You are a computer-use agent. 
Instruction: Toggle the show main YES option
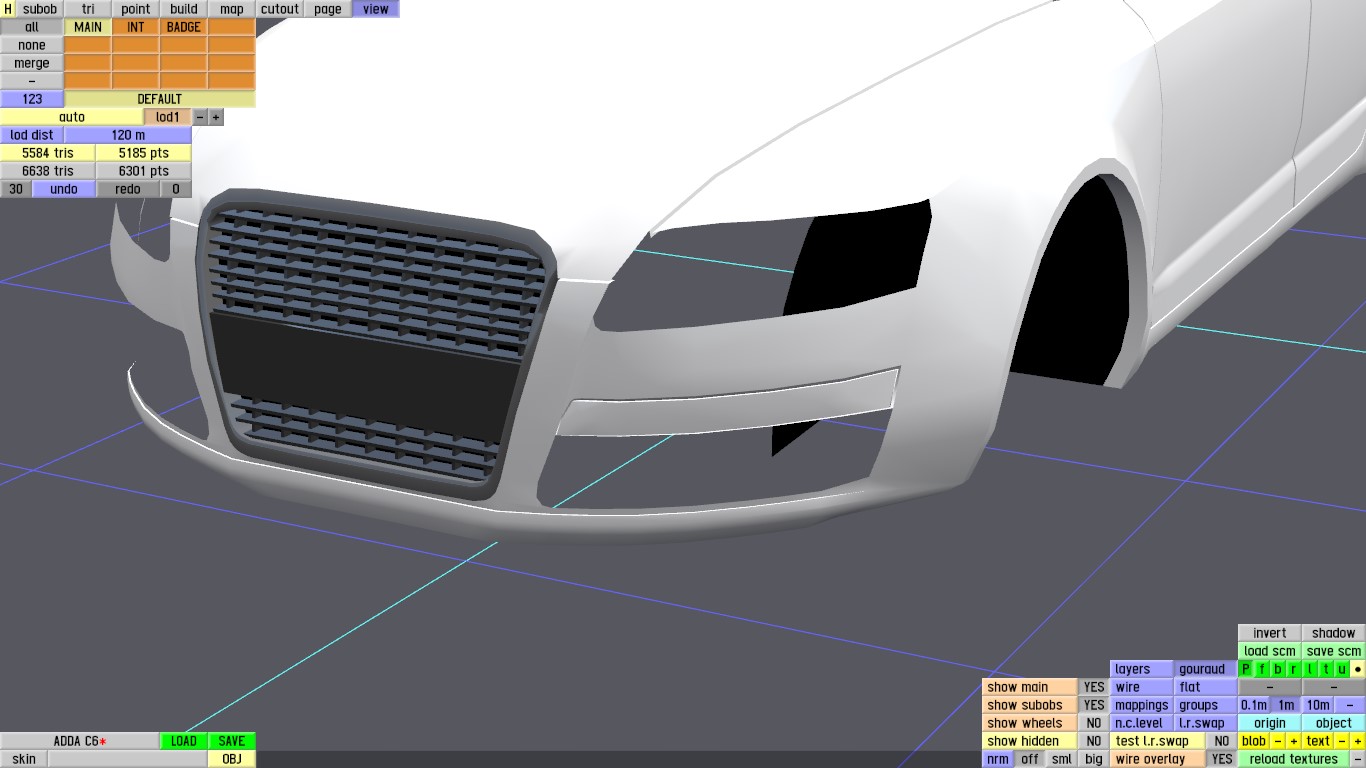pos(1094,687)
